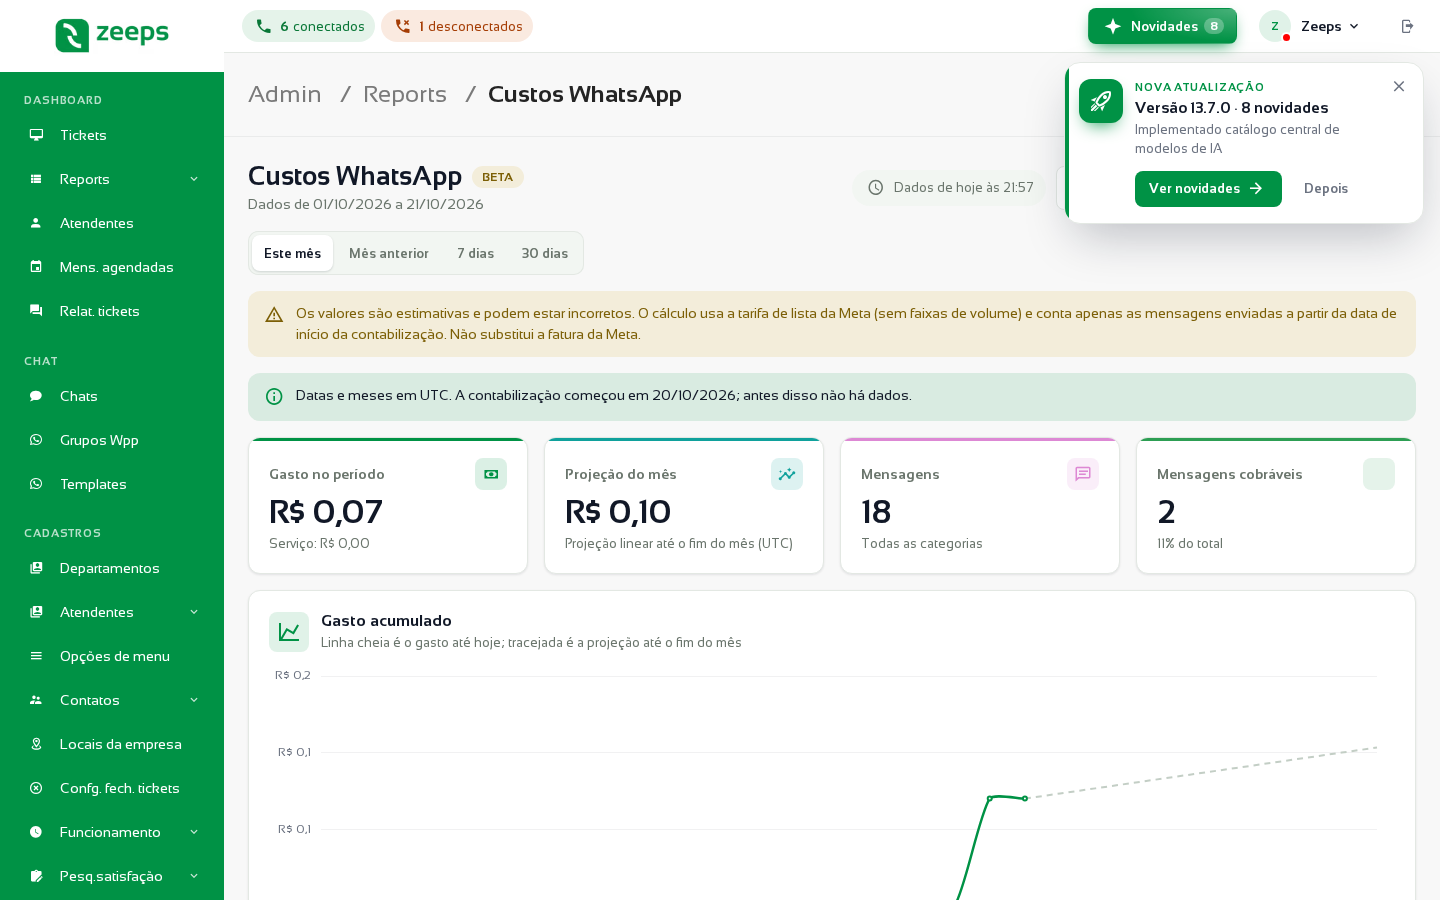Expand the Reports sidebar submenu chevron

click(194, 179)
